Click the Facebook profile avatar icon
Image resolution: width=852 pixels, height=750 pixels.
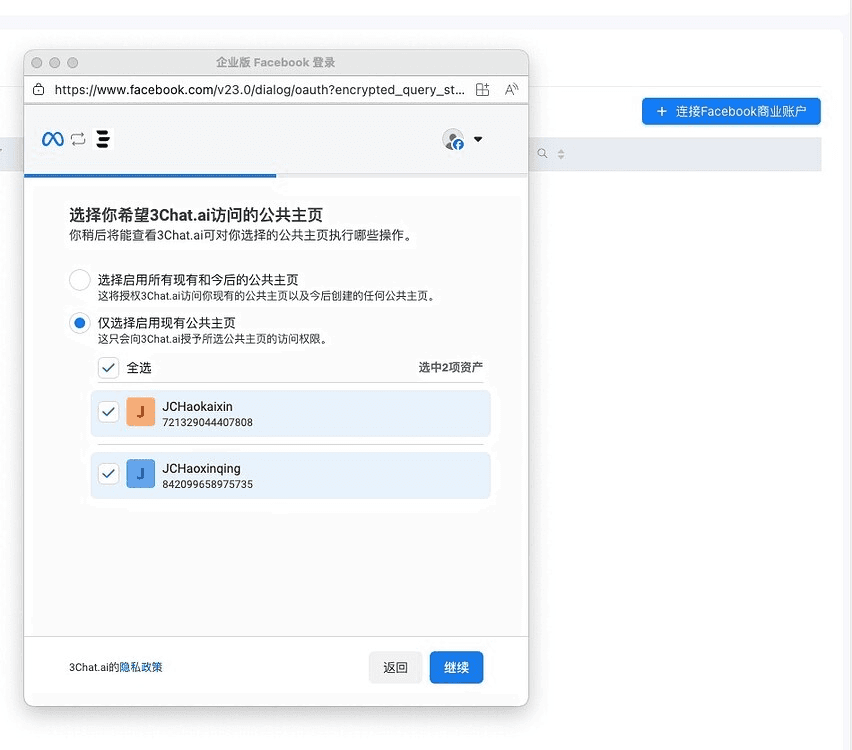coord(453,139)
